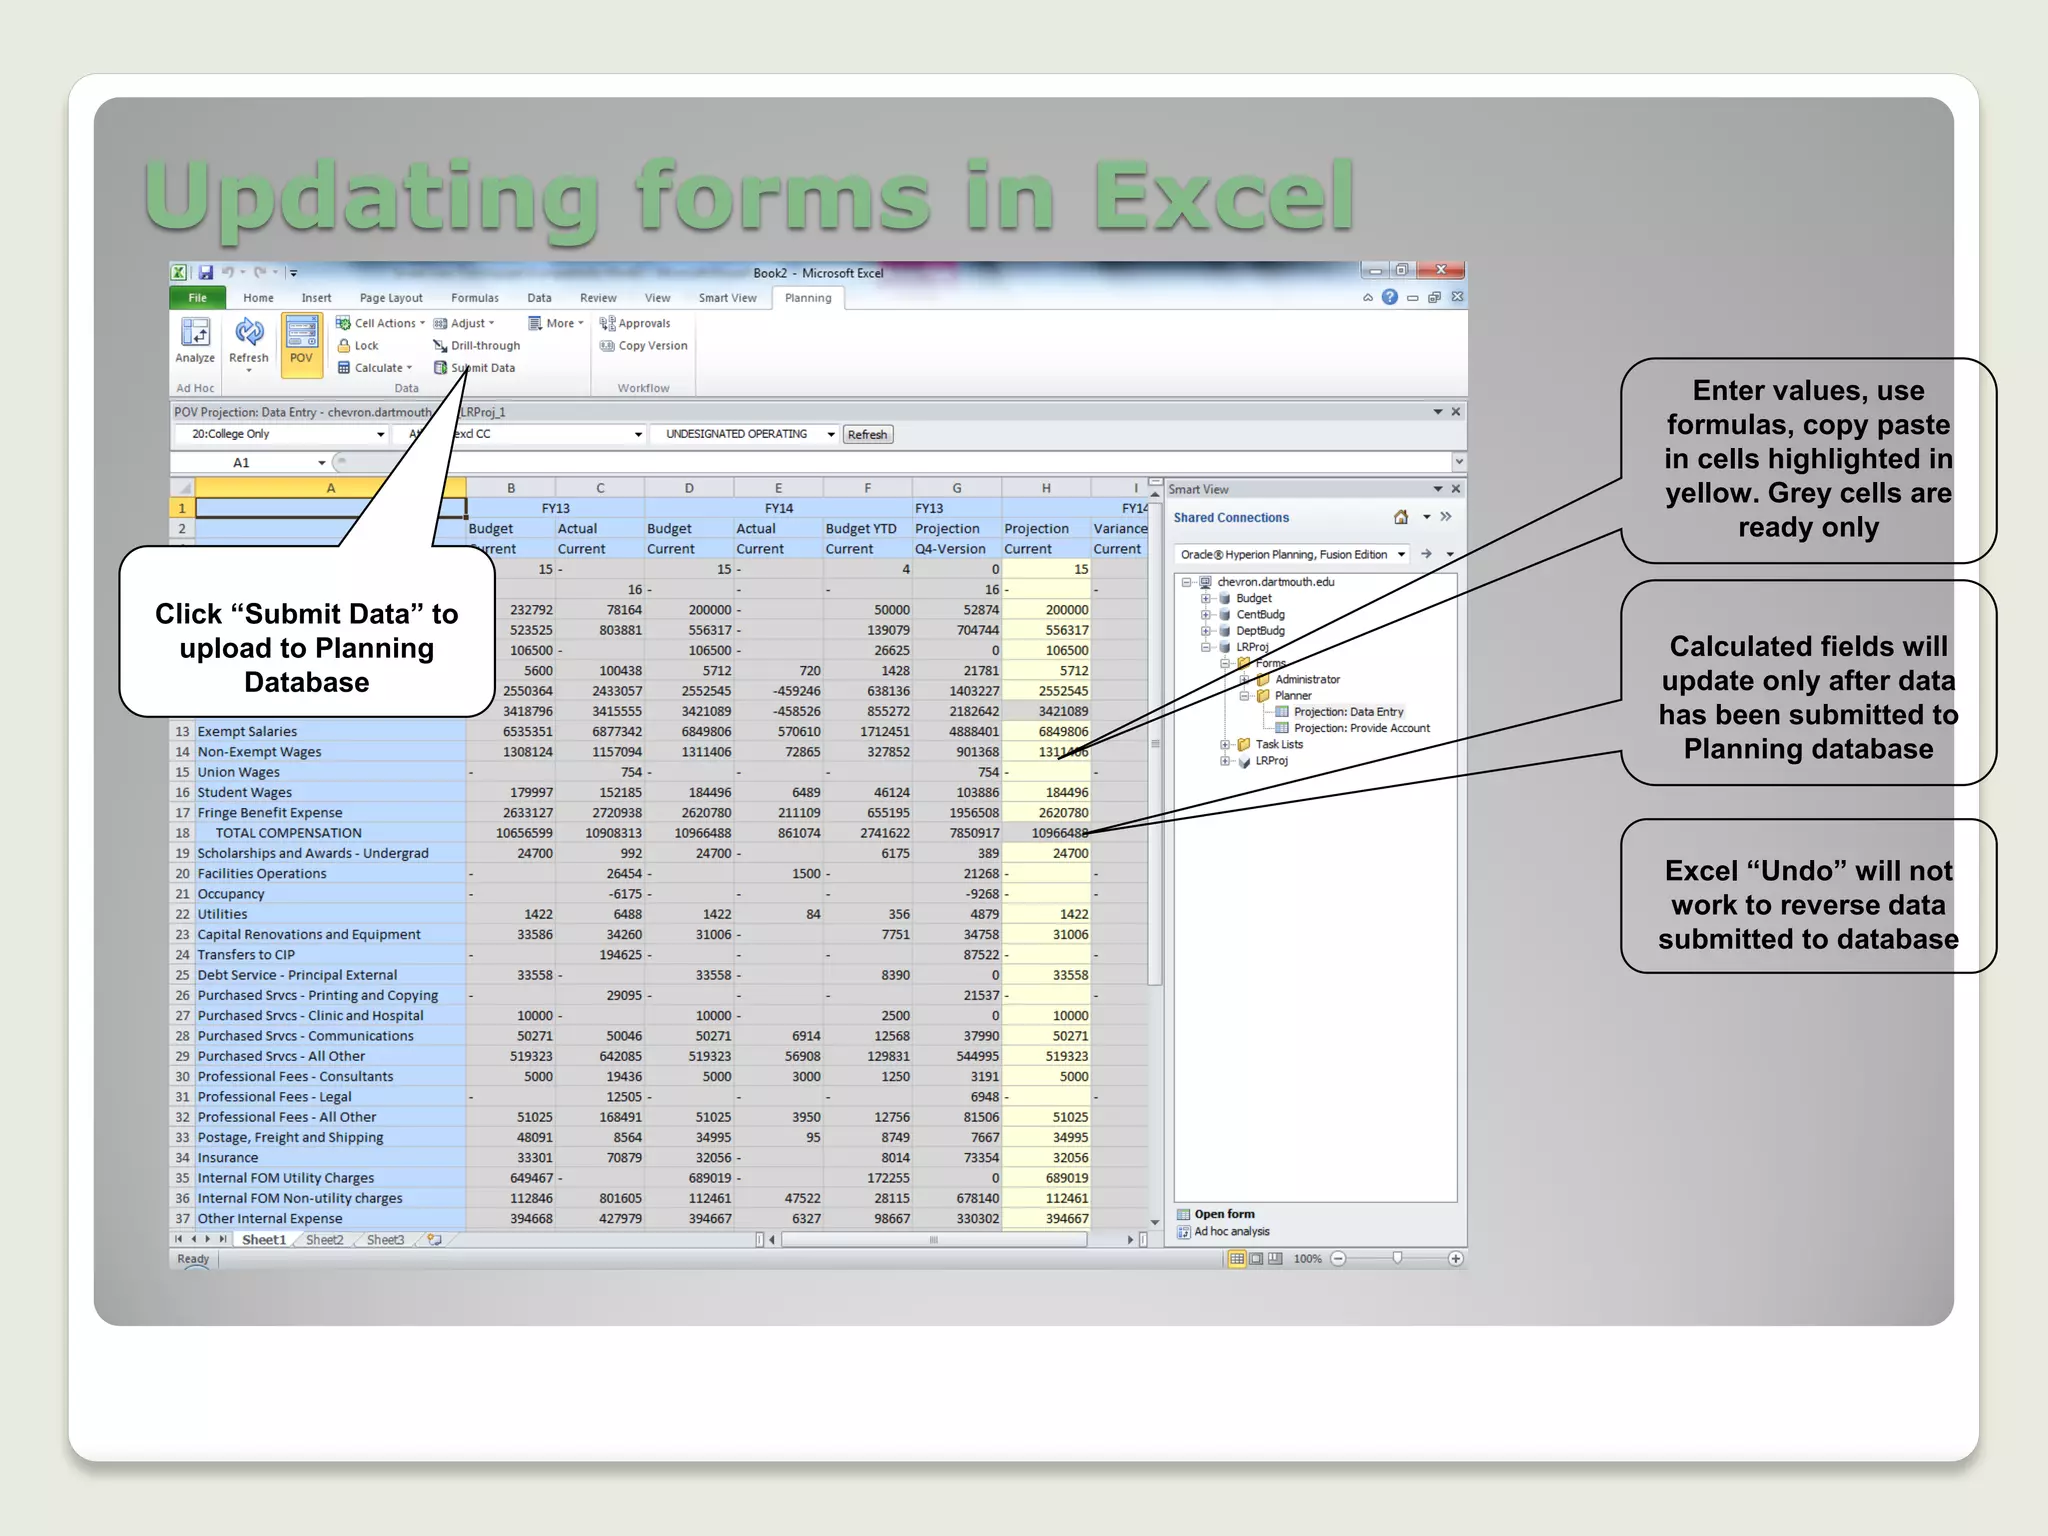Switch to Page Layout view status icon
The image size is (2048, 1536).
[x=1256, y=1259]
